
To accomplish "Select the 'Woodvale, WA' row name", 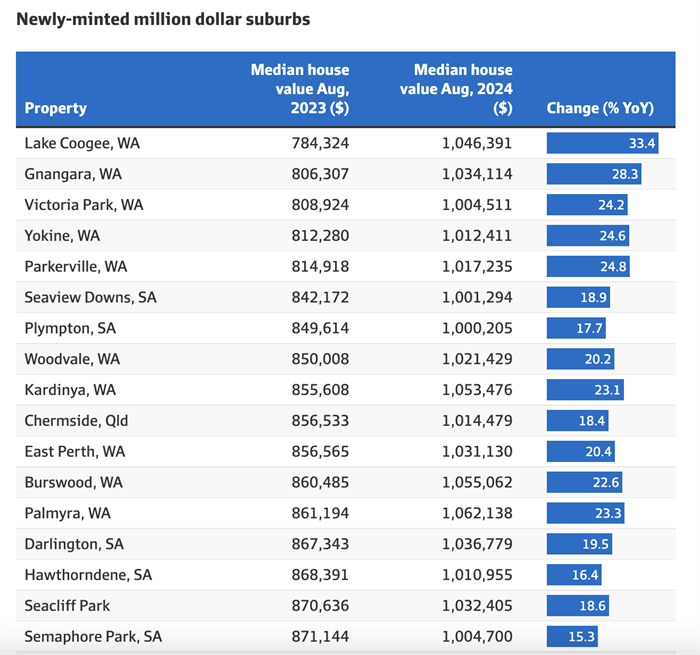I will click(72, 359).
